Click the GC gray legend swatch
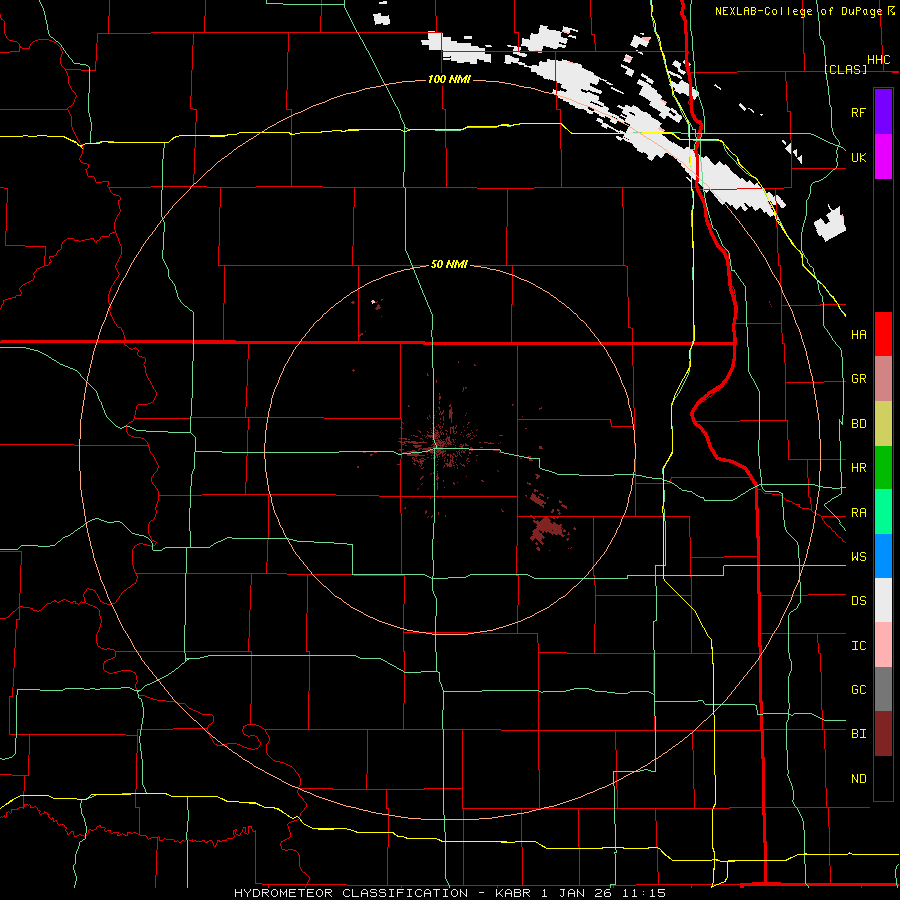This screenshot has width=900, height=900. 883,689
